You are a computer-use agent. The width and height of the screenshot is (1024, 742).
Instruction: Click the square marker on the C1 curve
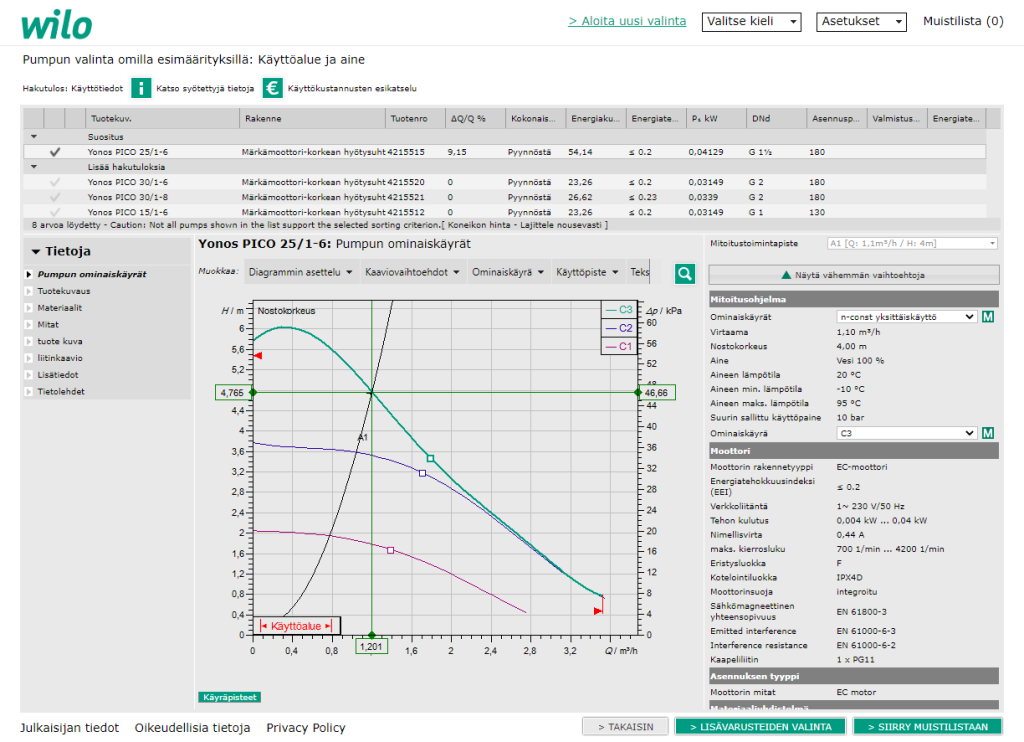(390, 550)
